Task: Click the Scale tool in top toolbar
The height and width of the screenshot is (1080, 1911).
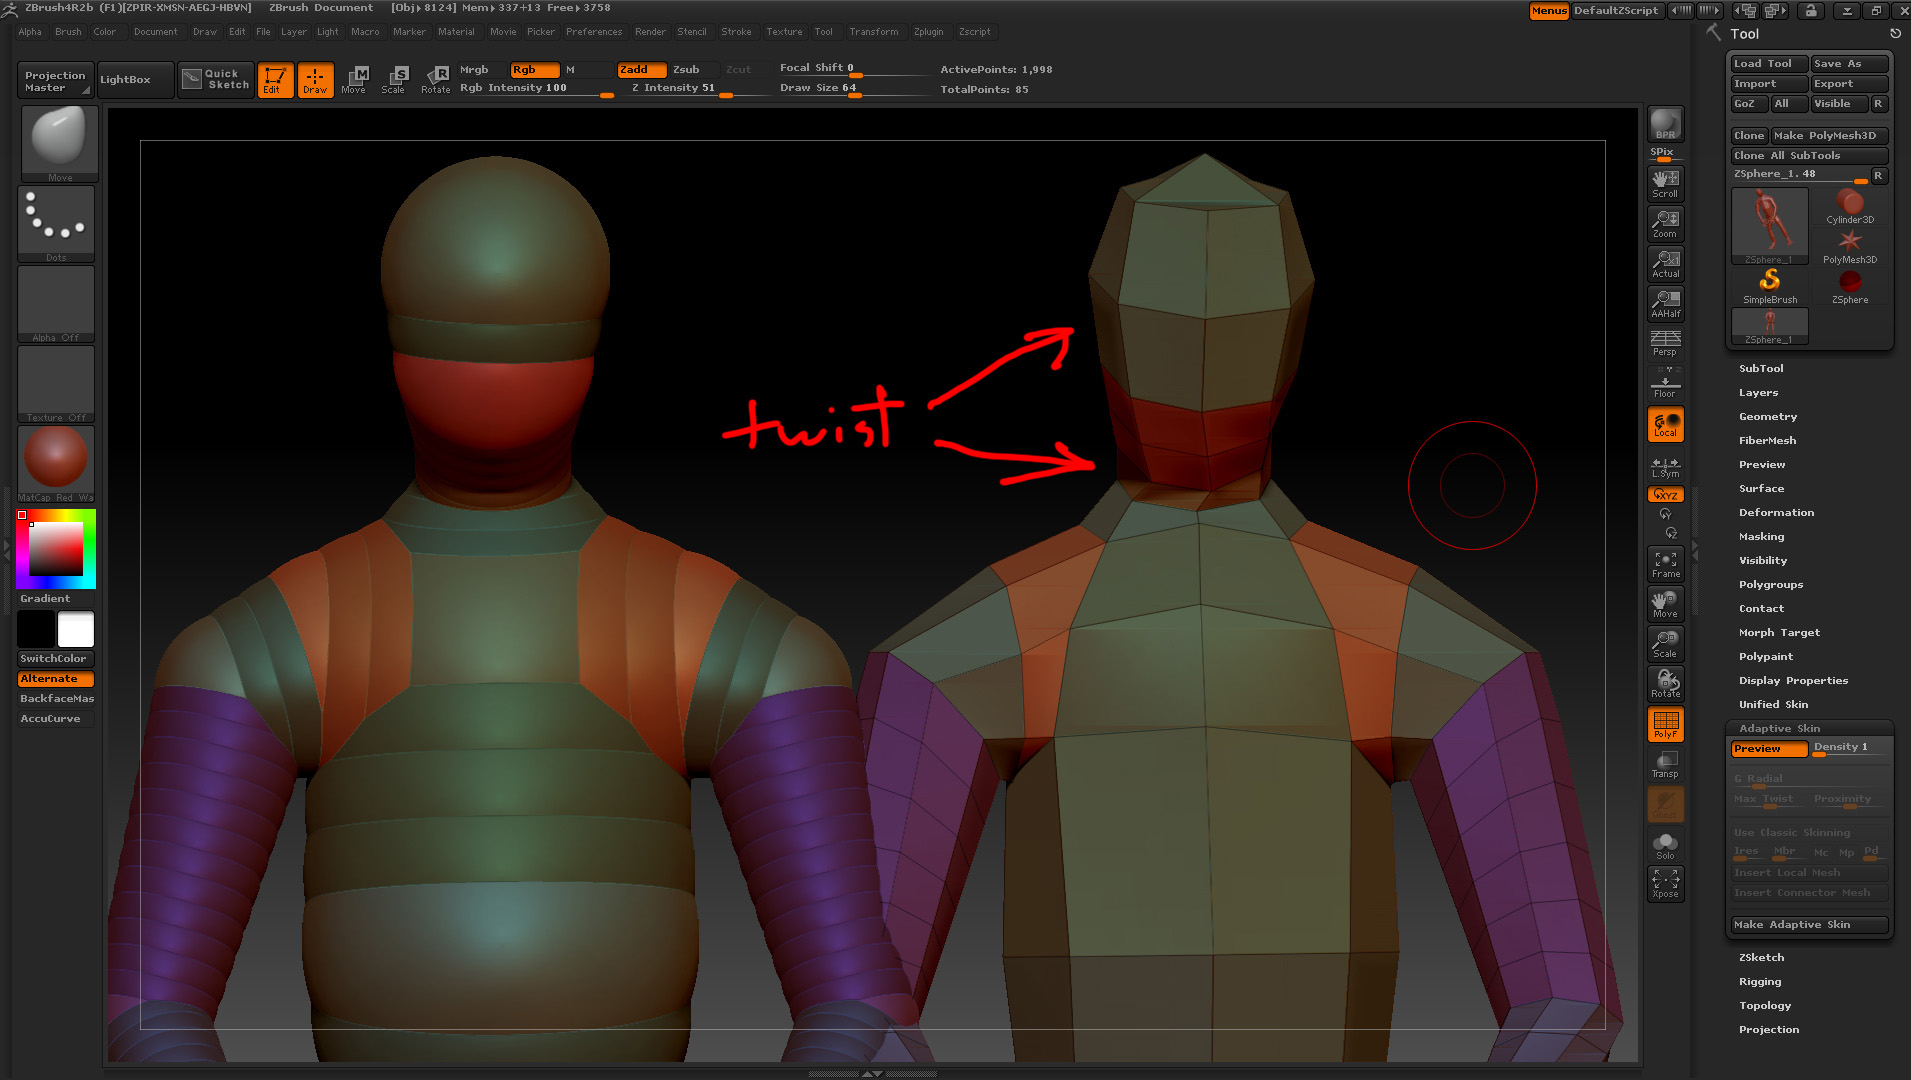Action: click(x=394, y=79)
